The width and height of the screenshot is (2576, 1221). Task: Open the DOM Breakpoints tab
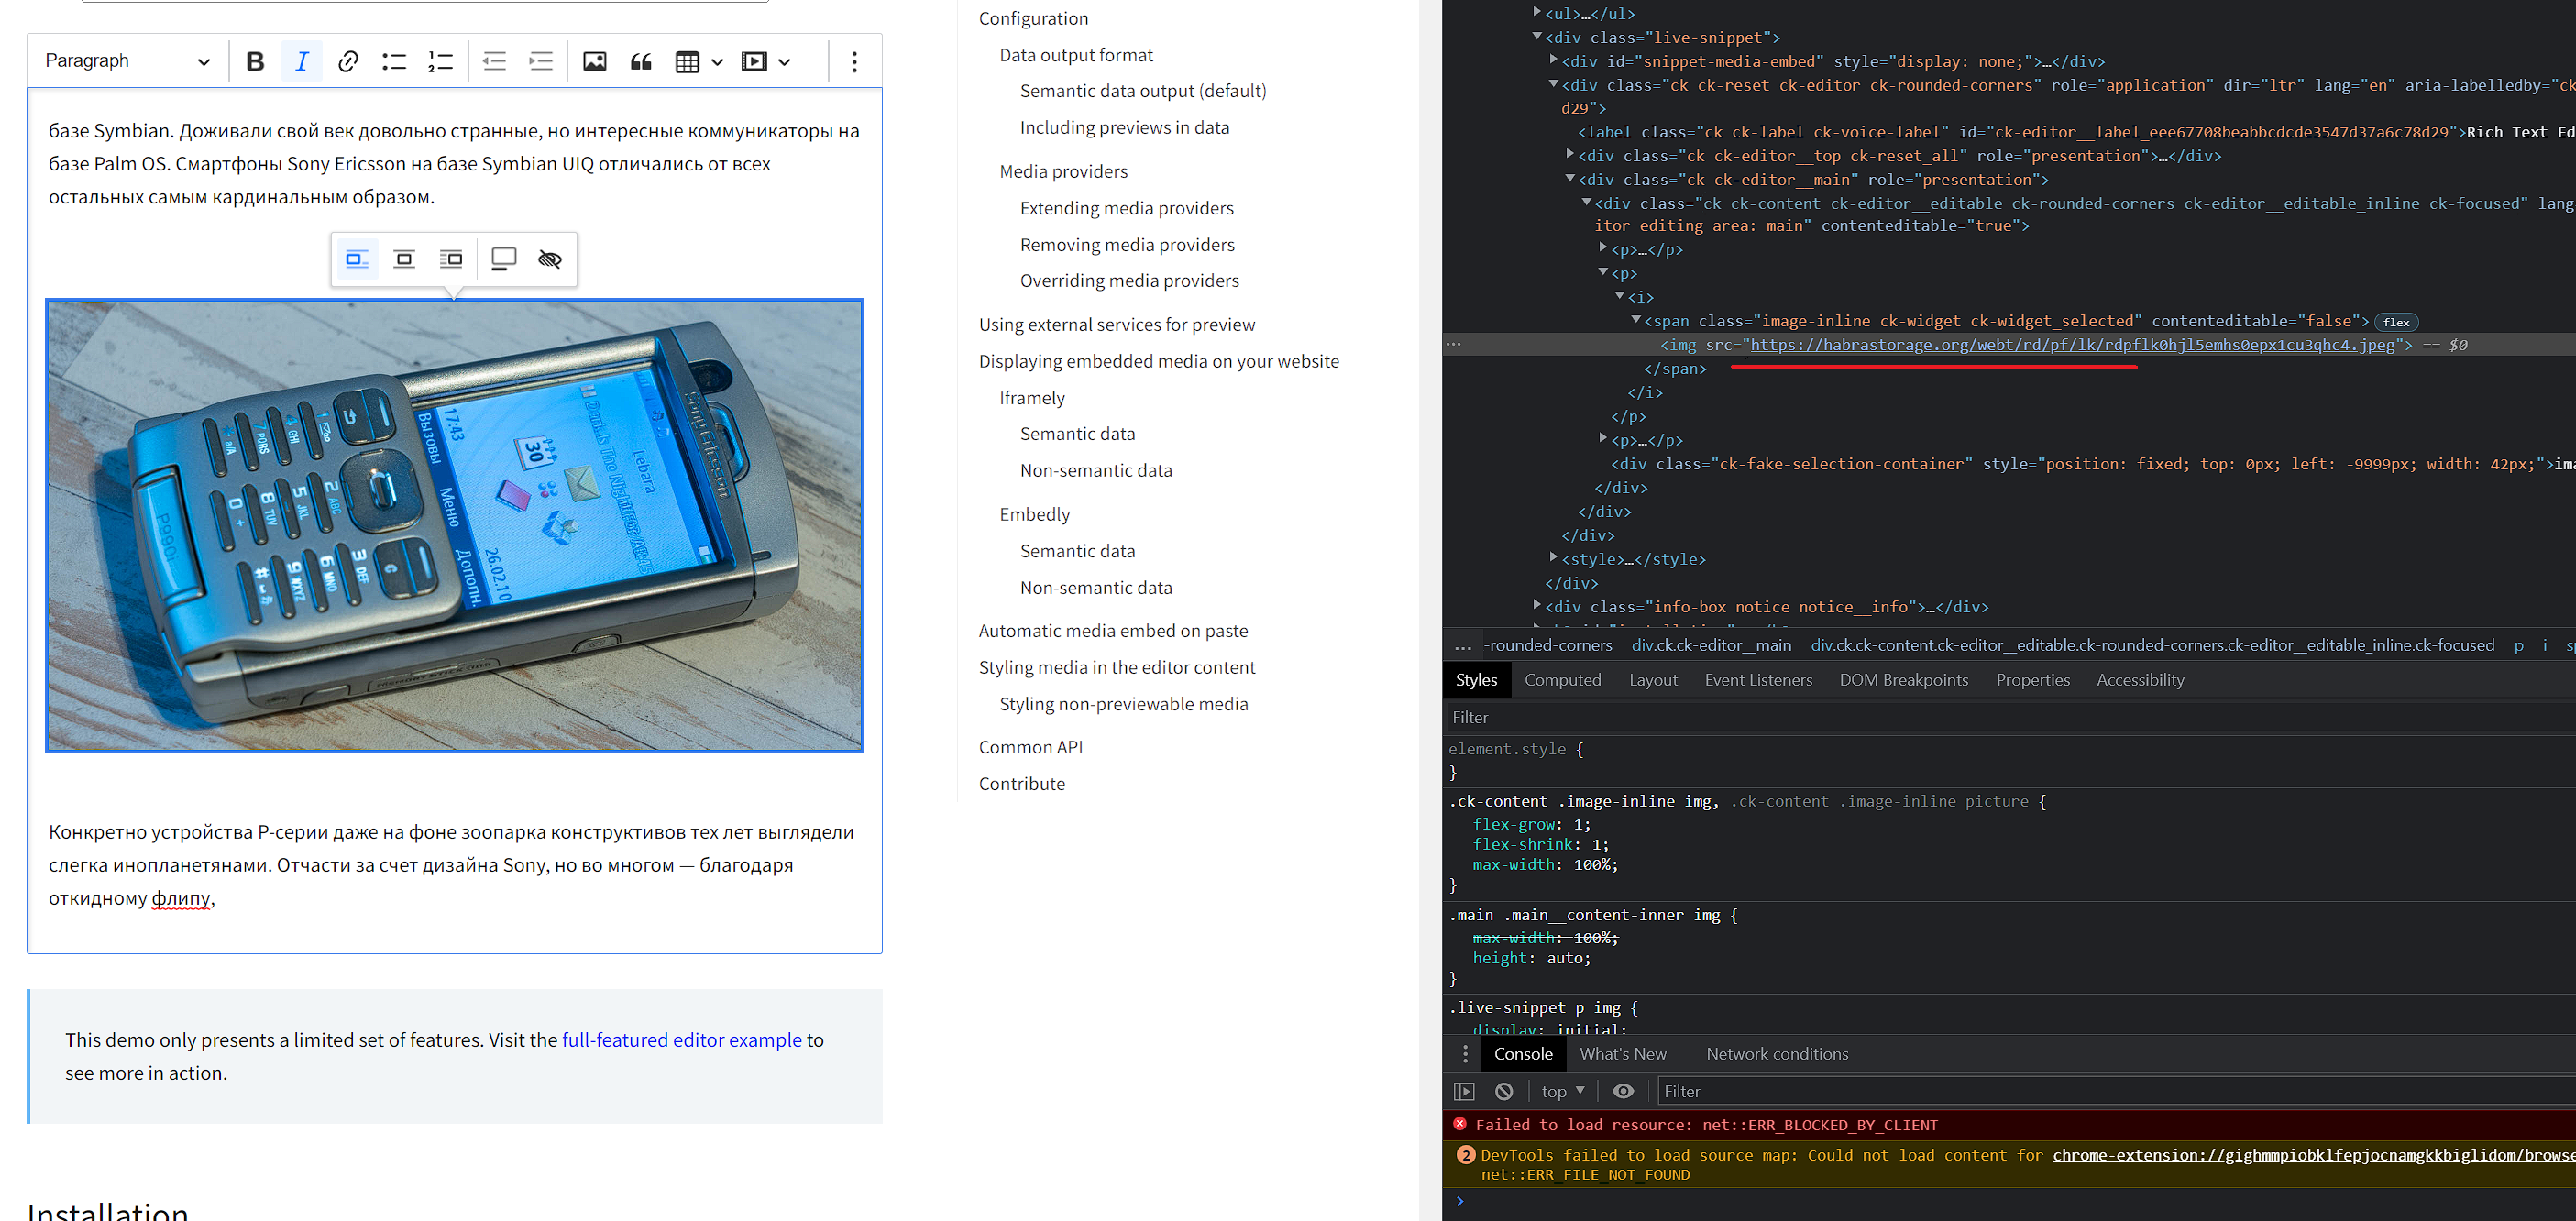[1903, 680]
